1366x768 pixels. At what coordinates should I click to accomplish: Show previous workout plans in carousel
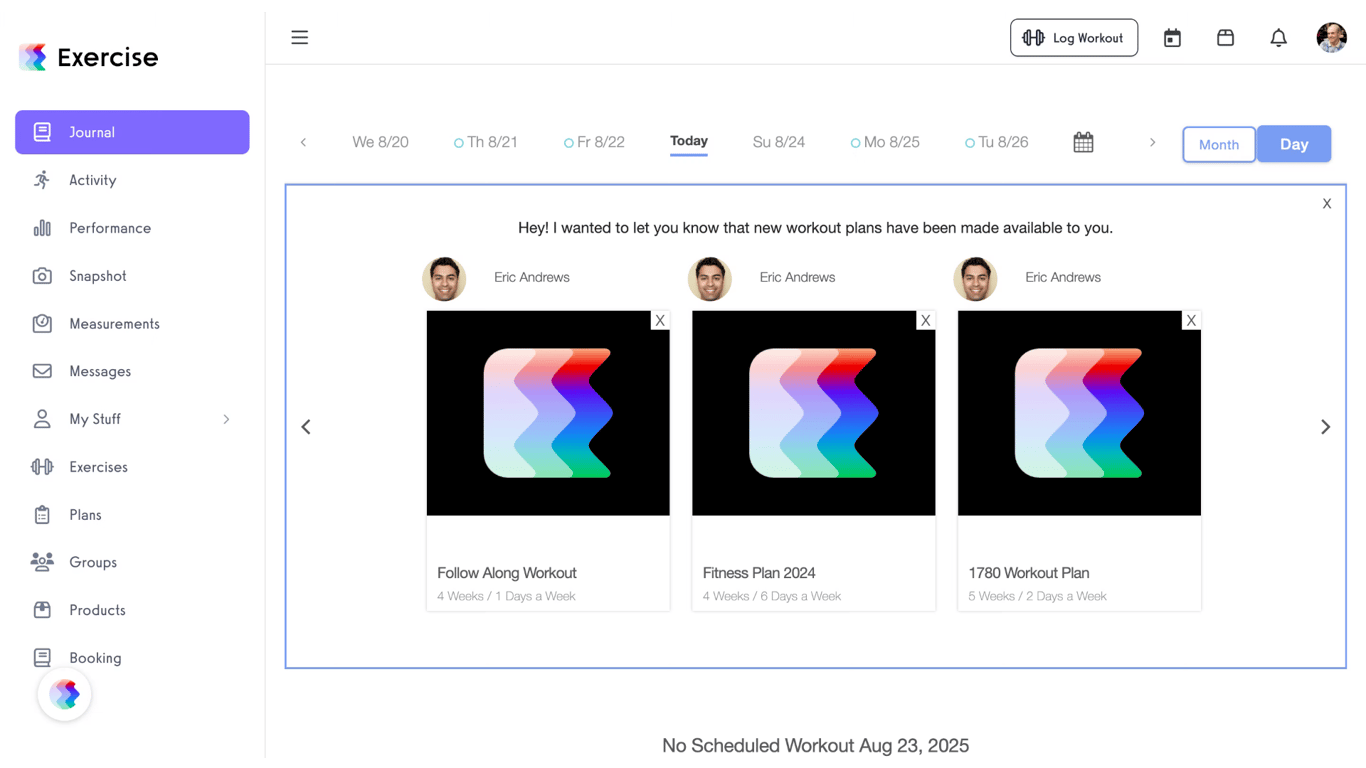[306, 427]
